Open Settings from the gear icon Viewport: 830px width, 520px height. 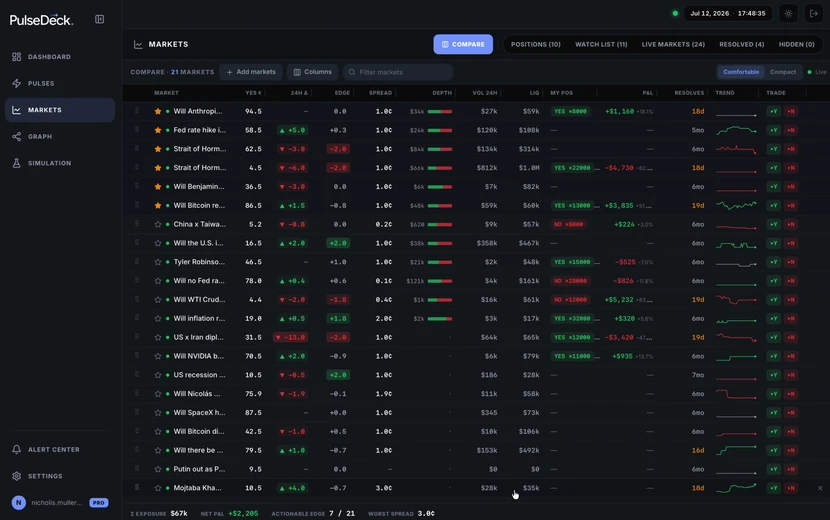(x=16, y=476)
